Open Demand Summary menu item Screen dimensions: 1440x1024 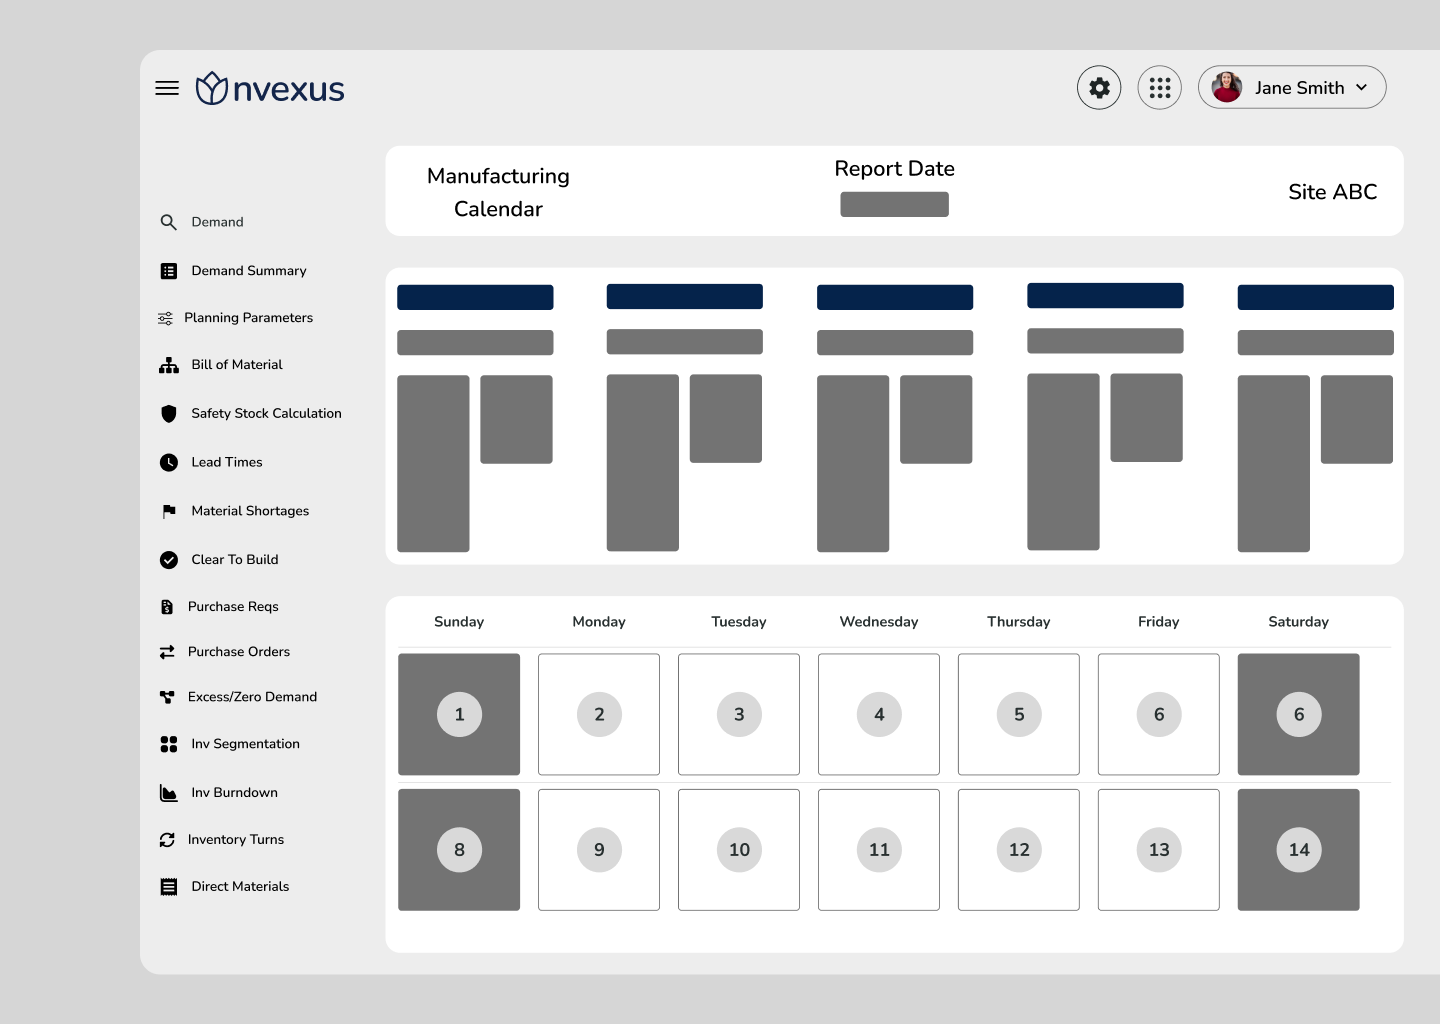pyautogui.click(x=249, y=271)
